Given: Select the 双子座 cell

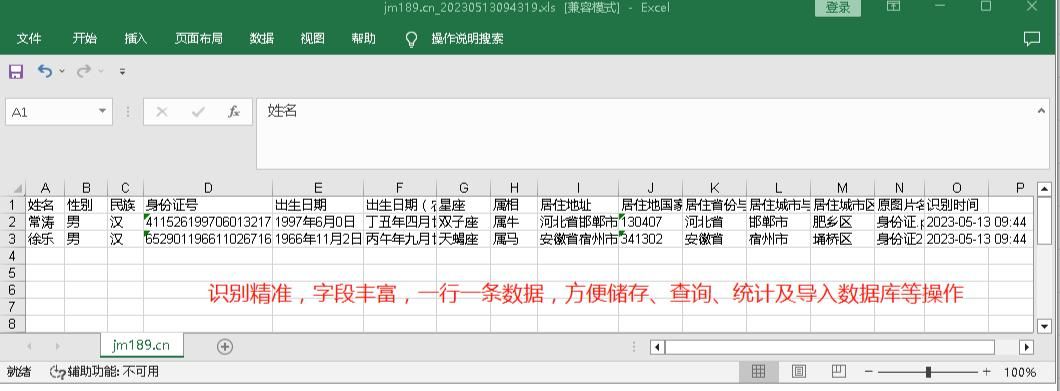Looking at the screenshot, I should coord(463,221).
